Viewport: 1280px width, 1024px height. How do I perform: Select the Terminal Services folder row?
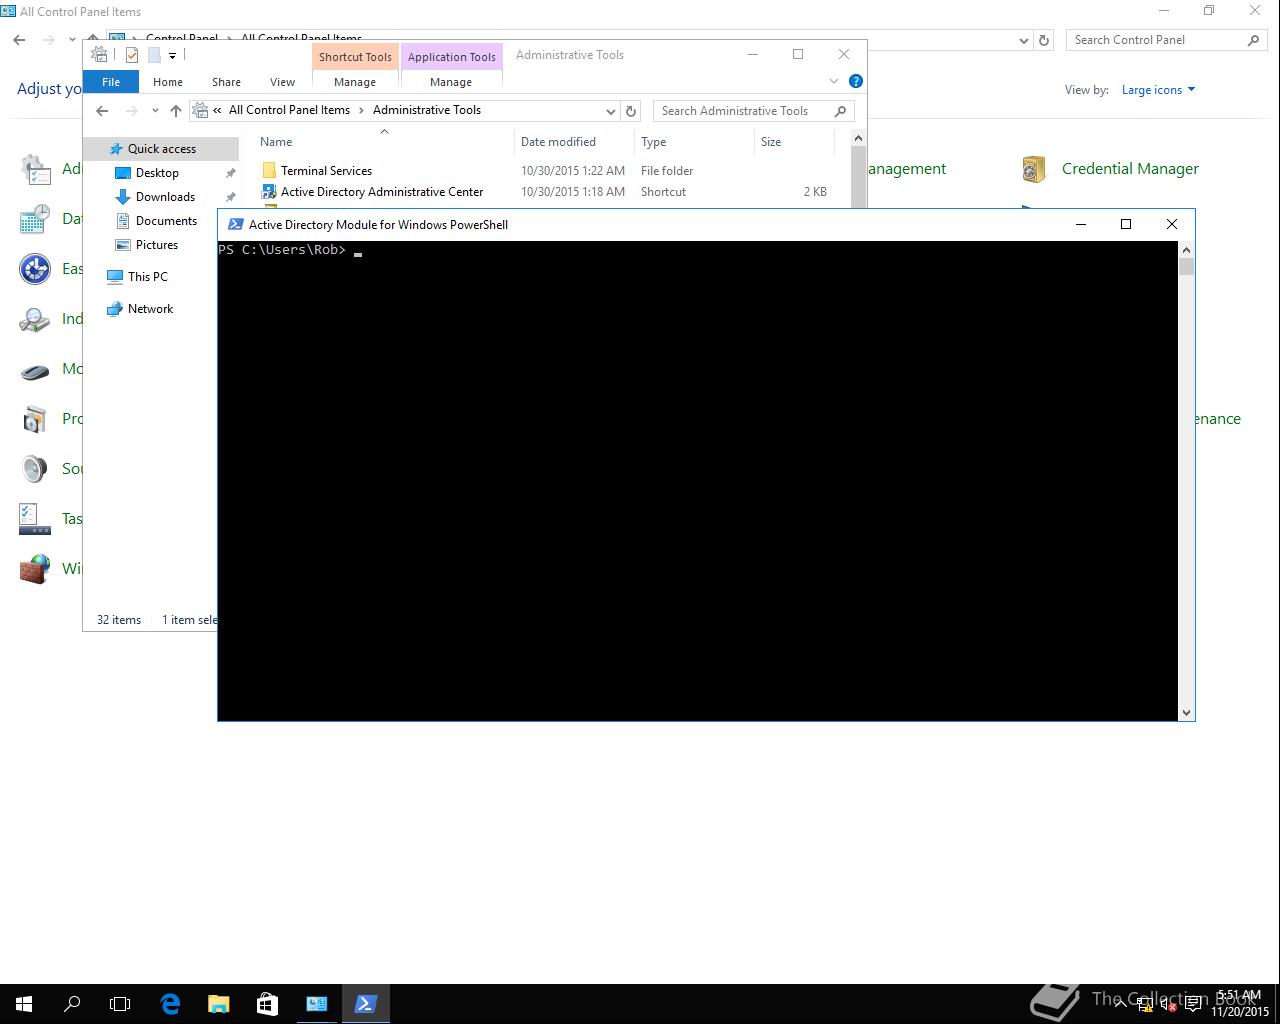tap(546, 171)
